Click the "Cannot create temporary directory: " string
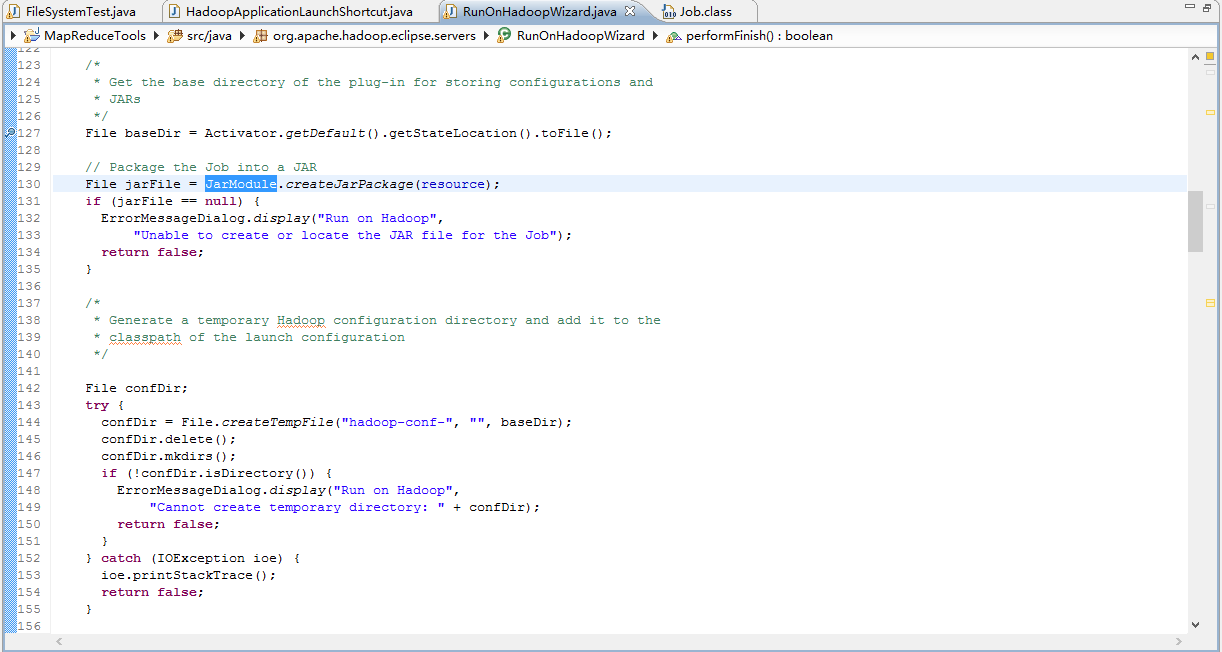1222x652 pixels. point(297,507)
